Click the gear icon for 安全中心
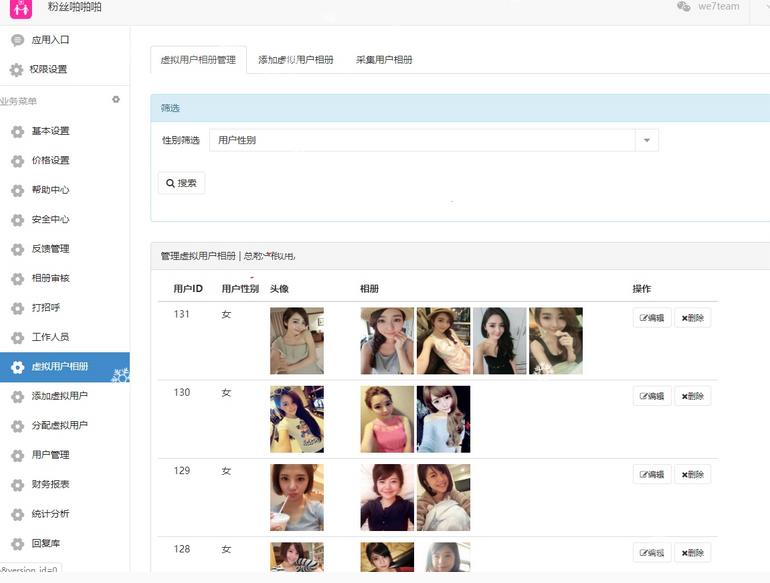 pyautogui.click(x=17, y=220)
